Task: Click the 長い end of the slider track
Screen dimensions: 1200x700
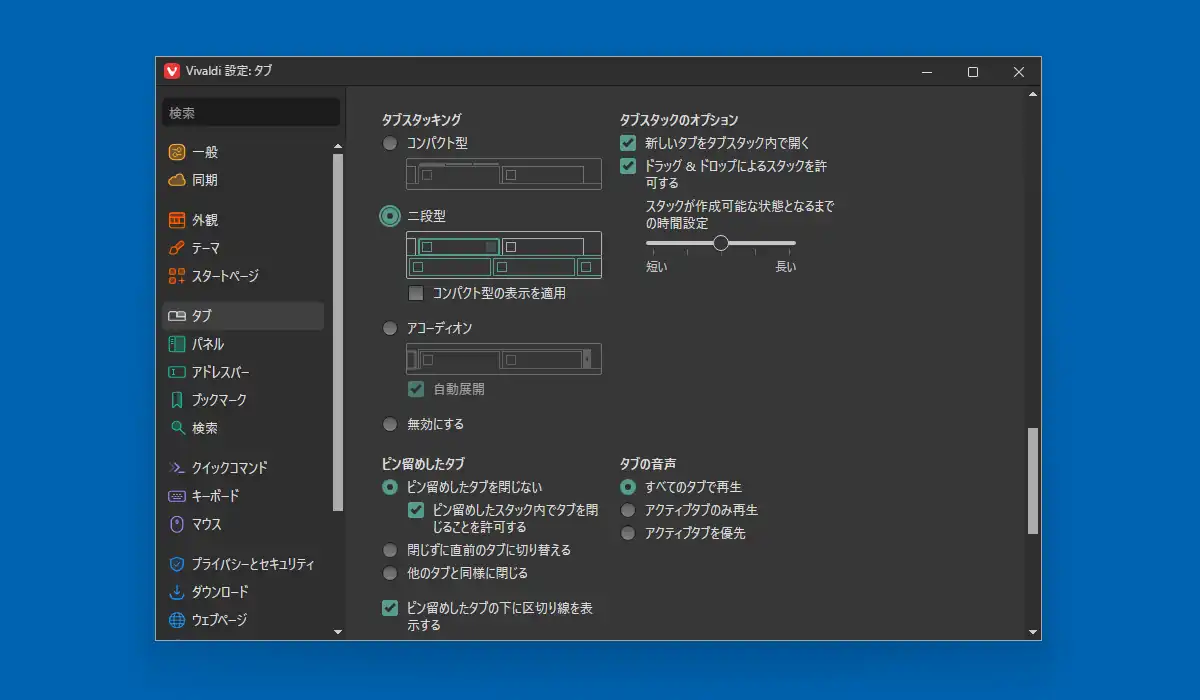Action: (x=793, y=243)
